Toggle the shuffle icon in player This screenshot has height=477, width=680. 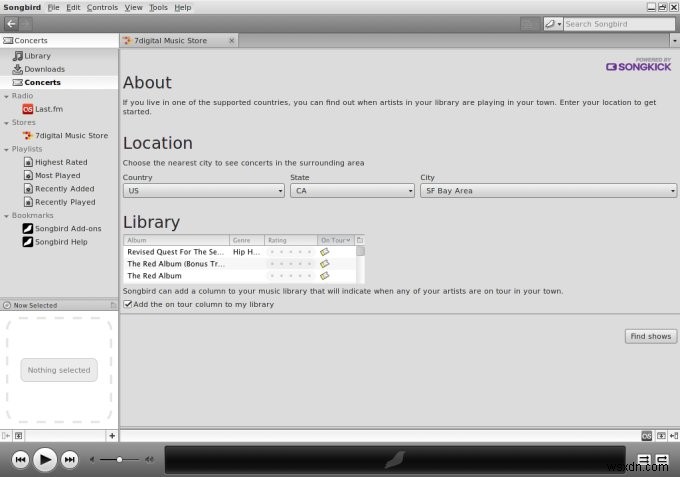[644, 459]
